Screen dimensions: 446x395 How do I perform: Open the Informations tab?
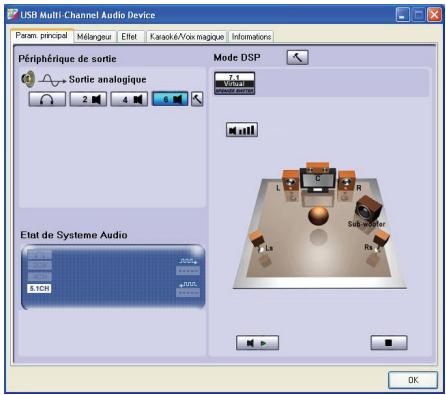pyautogui.click(x=251, y=37)
